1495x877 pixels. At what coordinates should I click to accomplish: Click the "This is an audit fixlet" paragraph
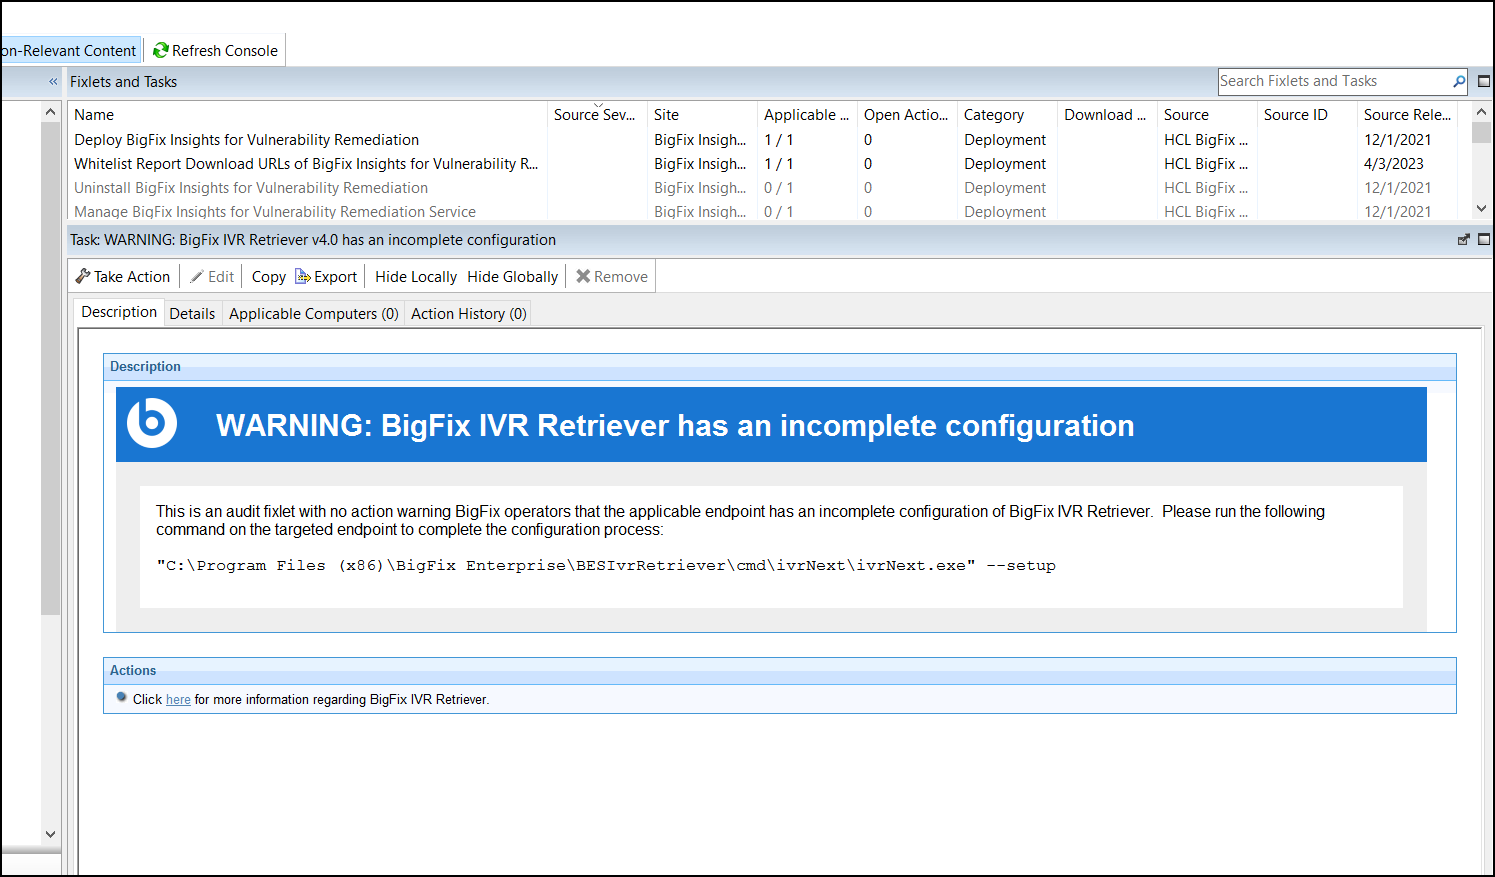pyautogui.click(x=740, y=520)
